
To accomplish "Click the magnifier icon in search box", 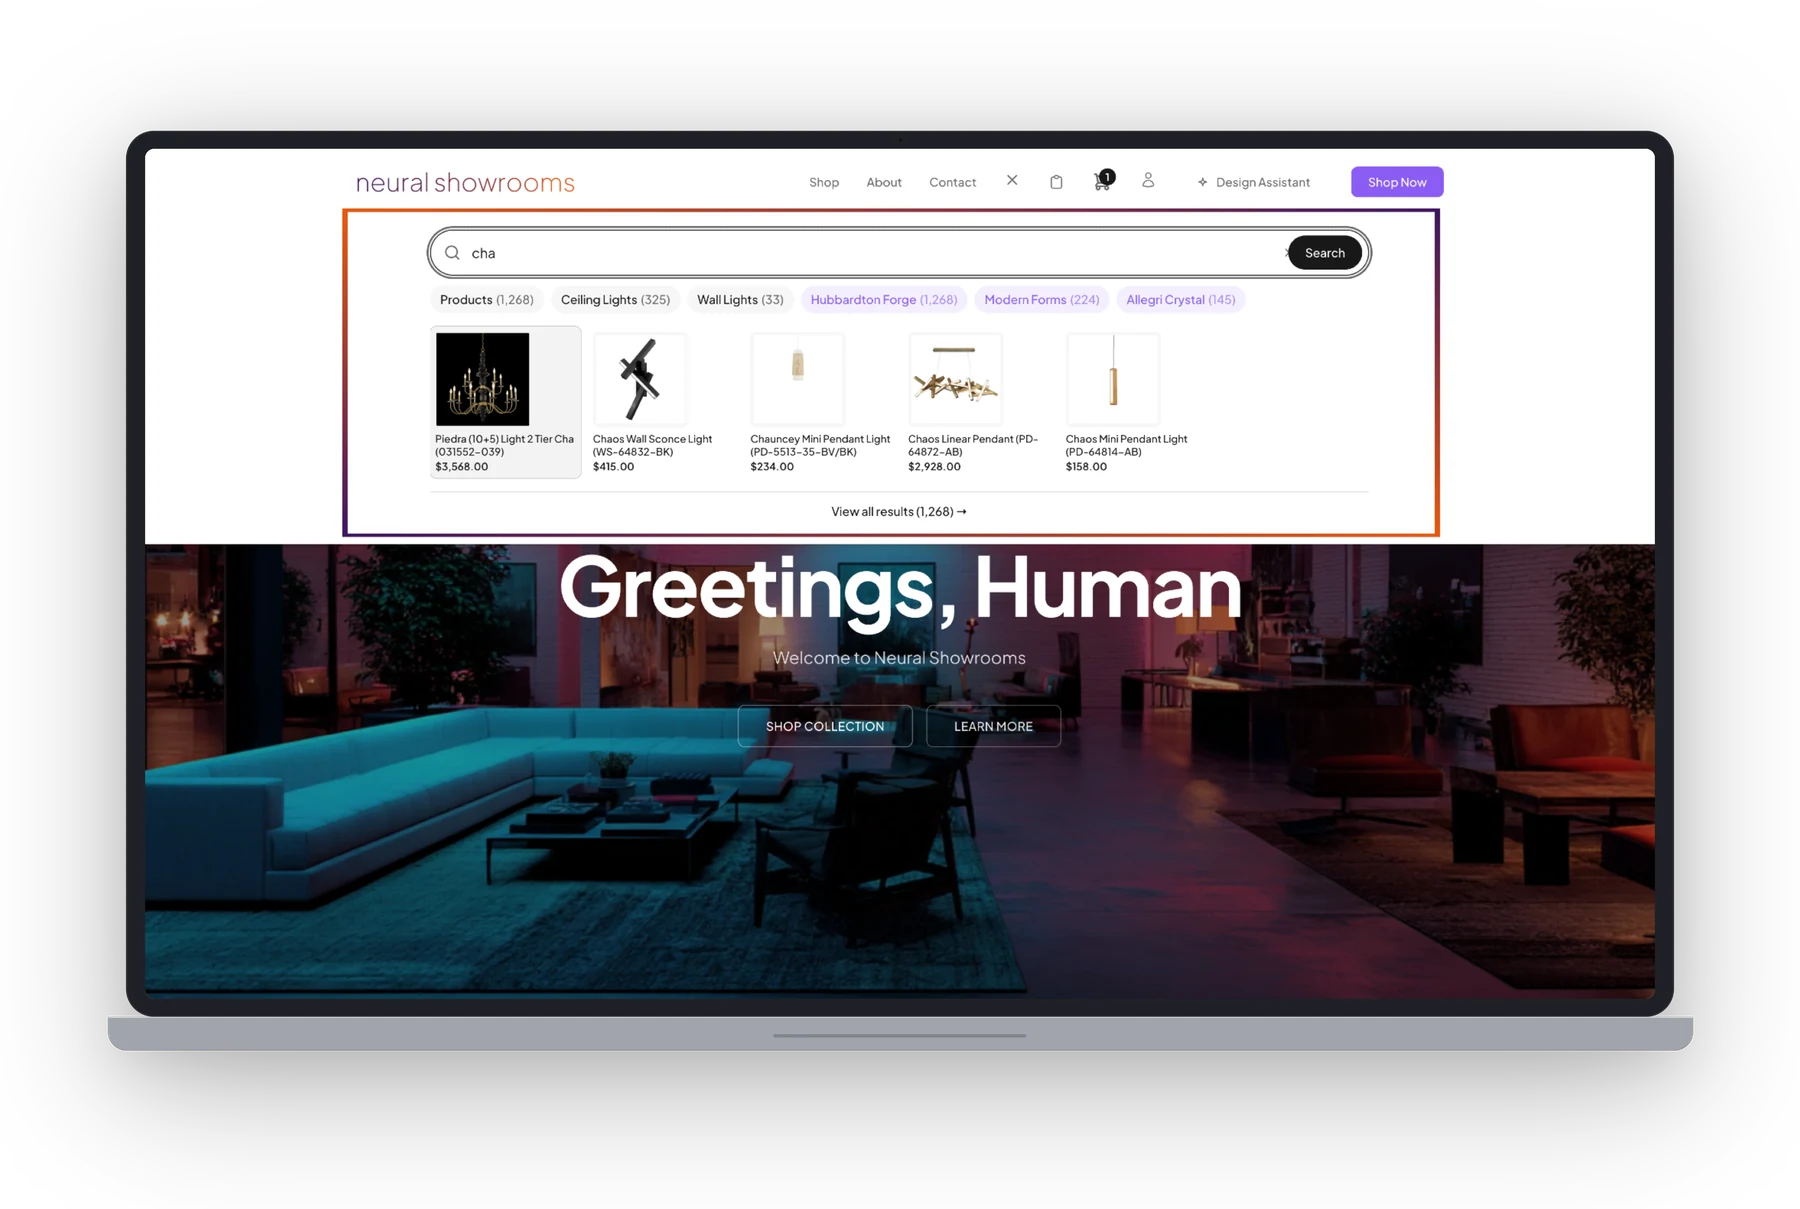I will point(452,253).
